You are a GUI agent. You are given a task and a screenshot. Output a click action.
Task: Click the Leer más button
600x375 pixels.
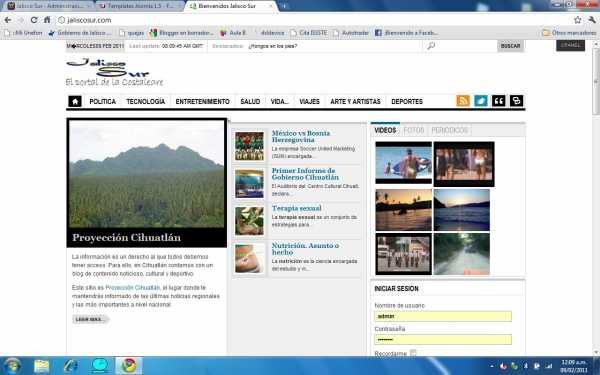point(90,319)
